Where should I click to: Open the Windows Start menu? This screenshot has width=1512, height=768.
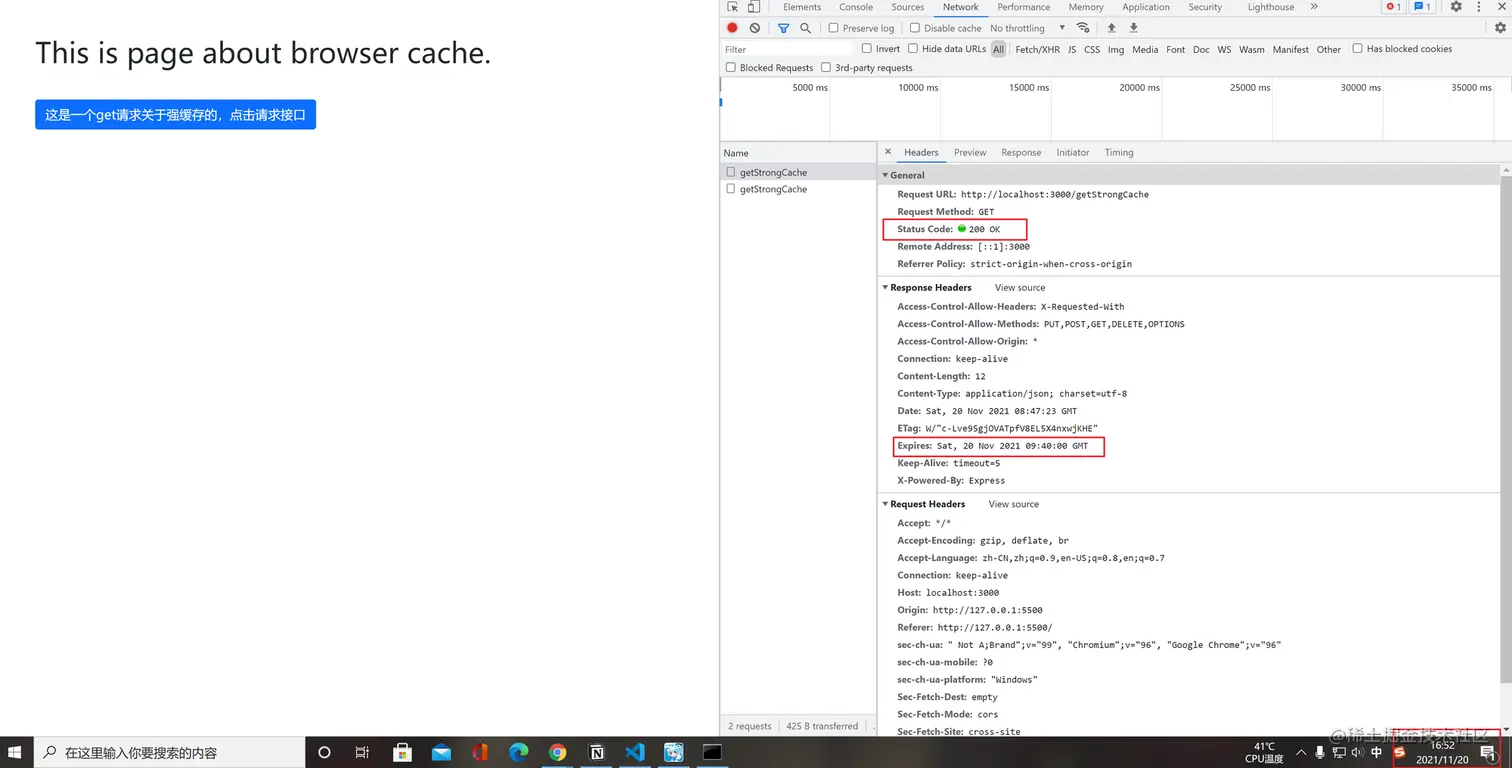pos(16,752)
